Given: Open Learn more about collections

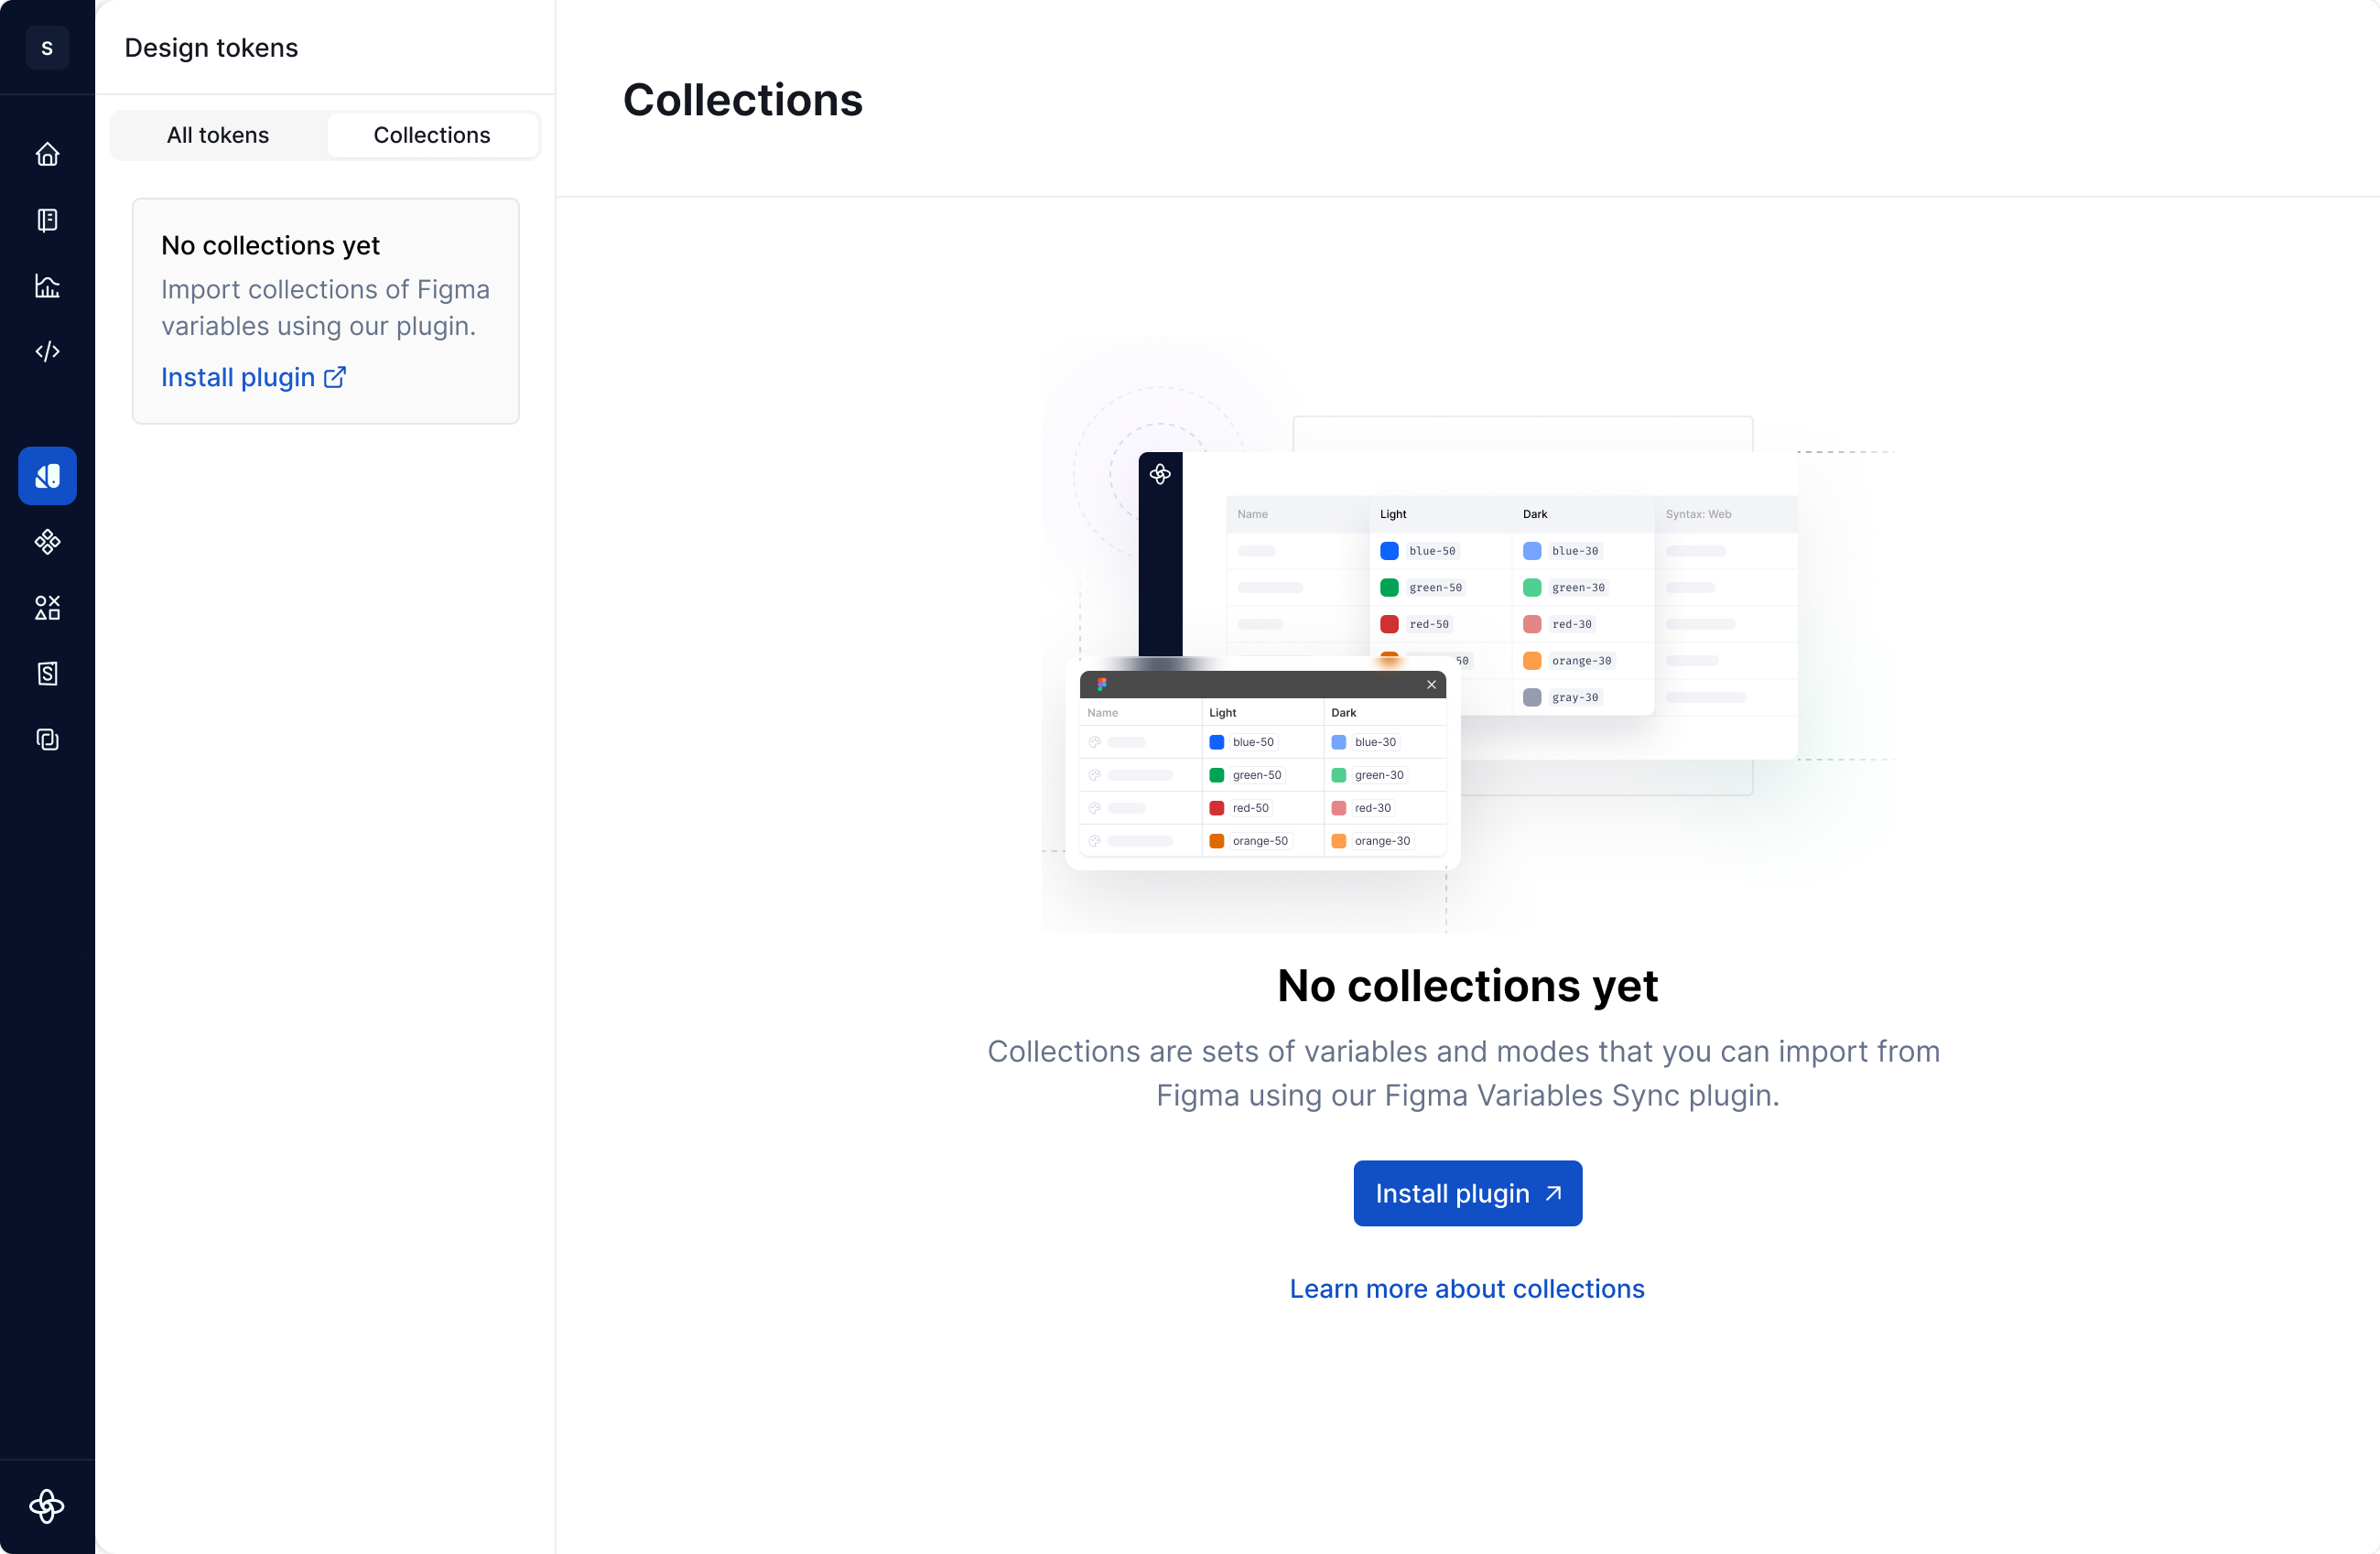Looking at the screenshot, I should tap(1466, 1289).
